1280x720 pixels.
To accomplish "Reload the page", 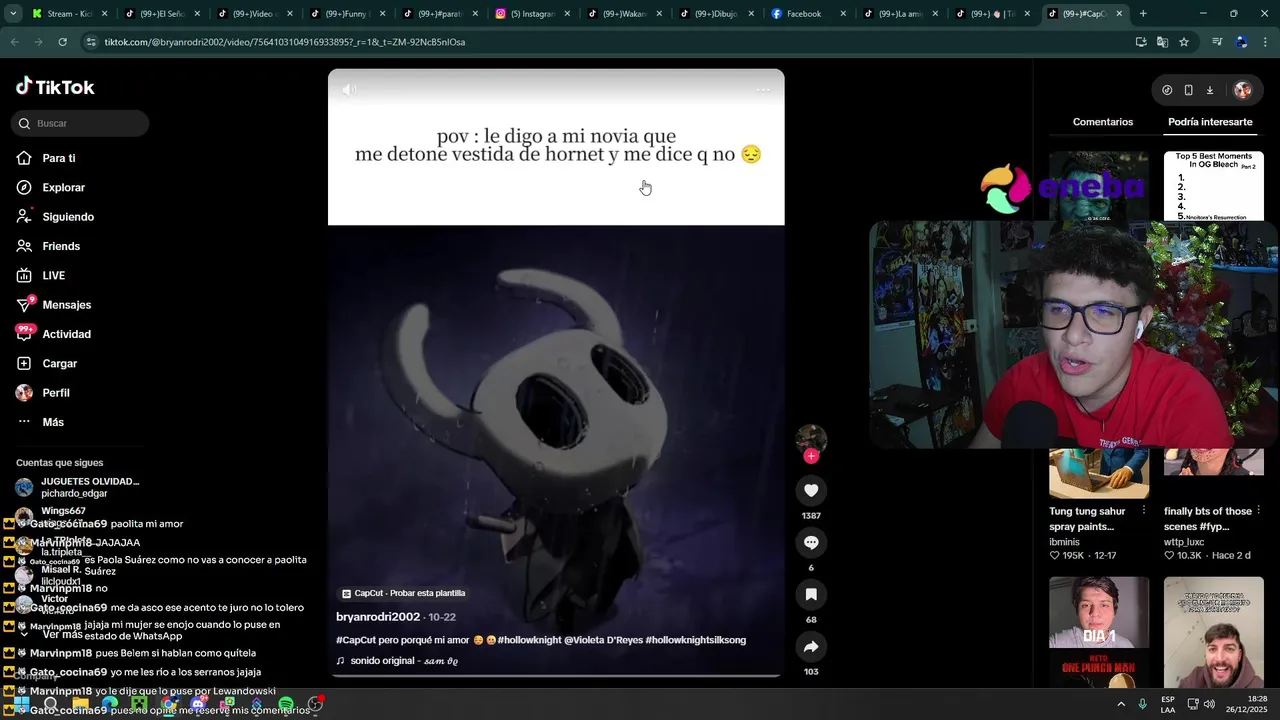I will click(x=62, y=42).
